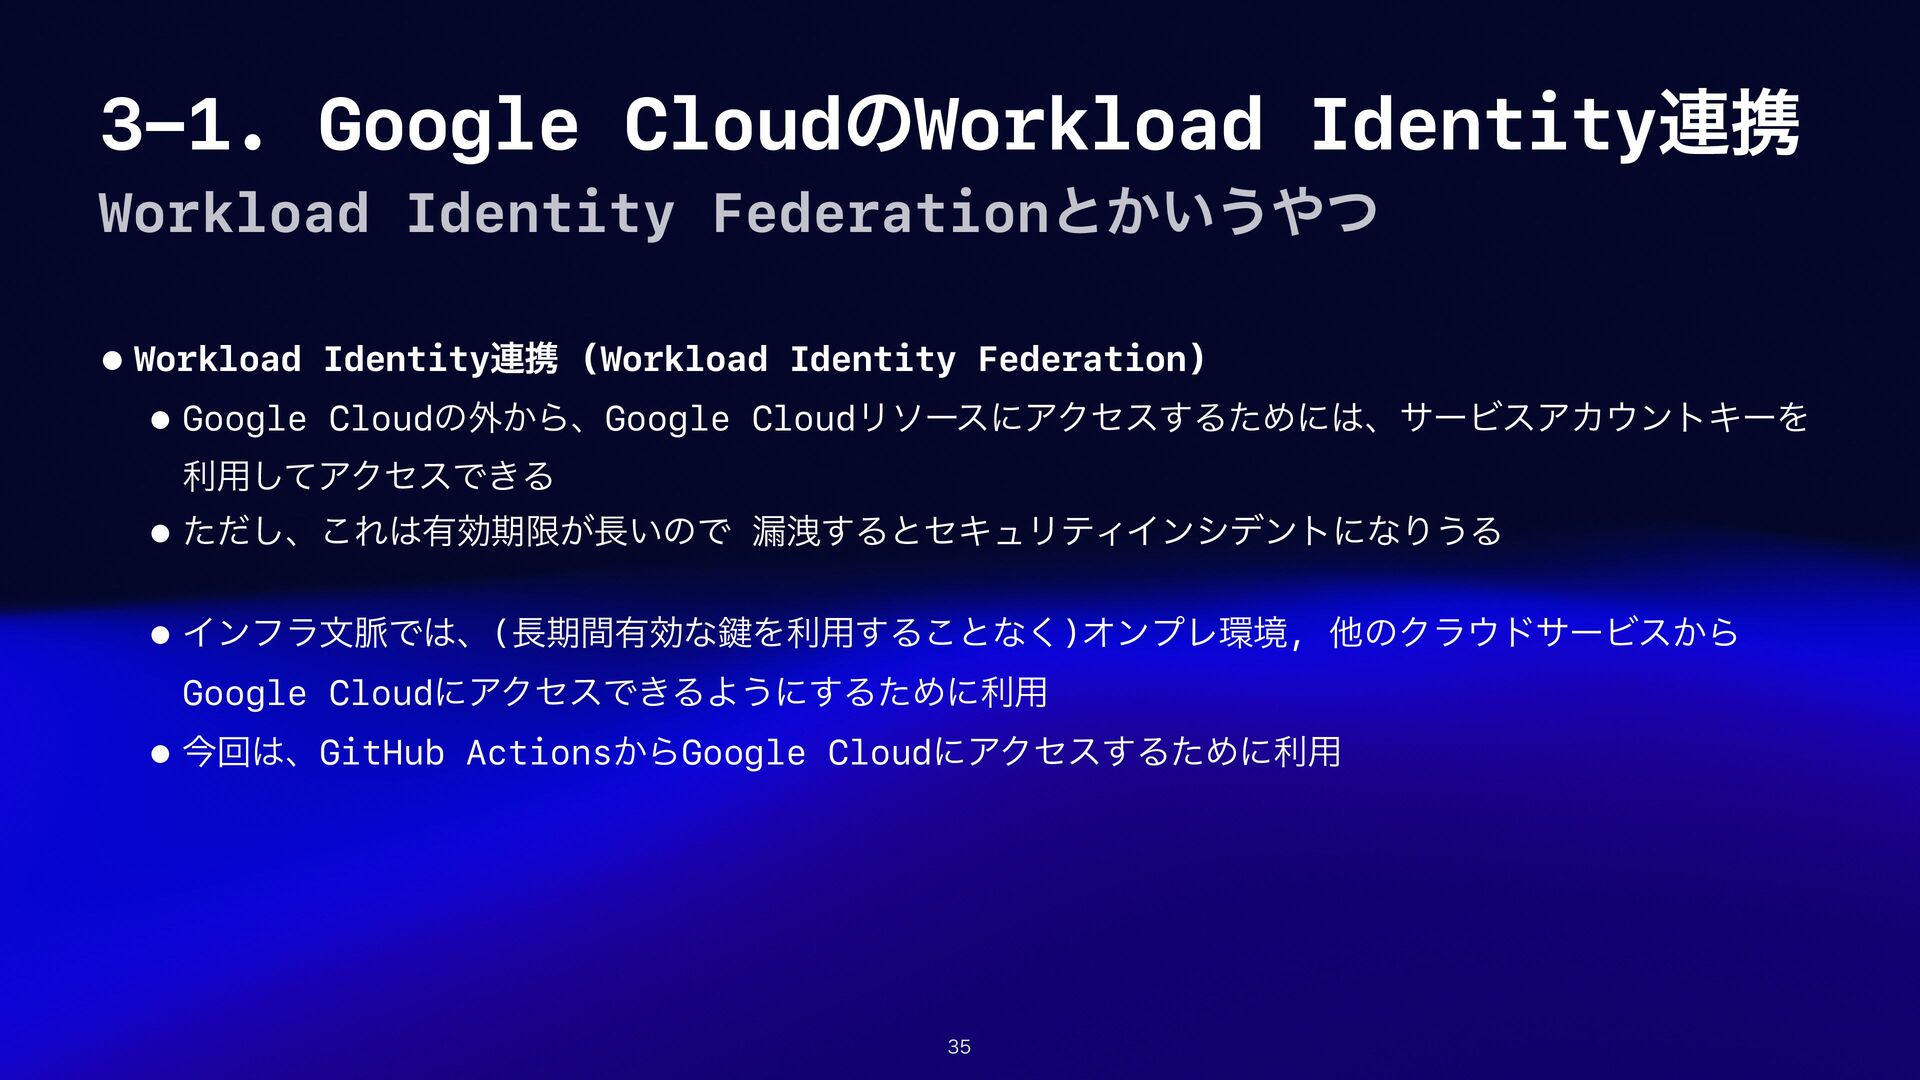Click the bullet dot before 'Google Cloudの外から'

click(x=160, y=420)
